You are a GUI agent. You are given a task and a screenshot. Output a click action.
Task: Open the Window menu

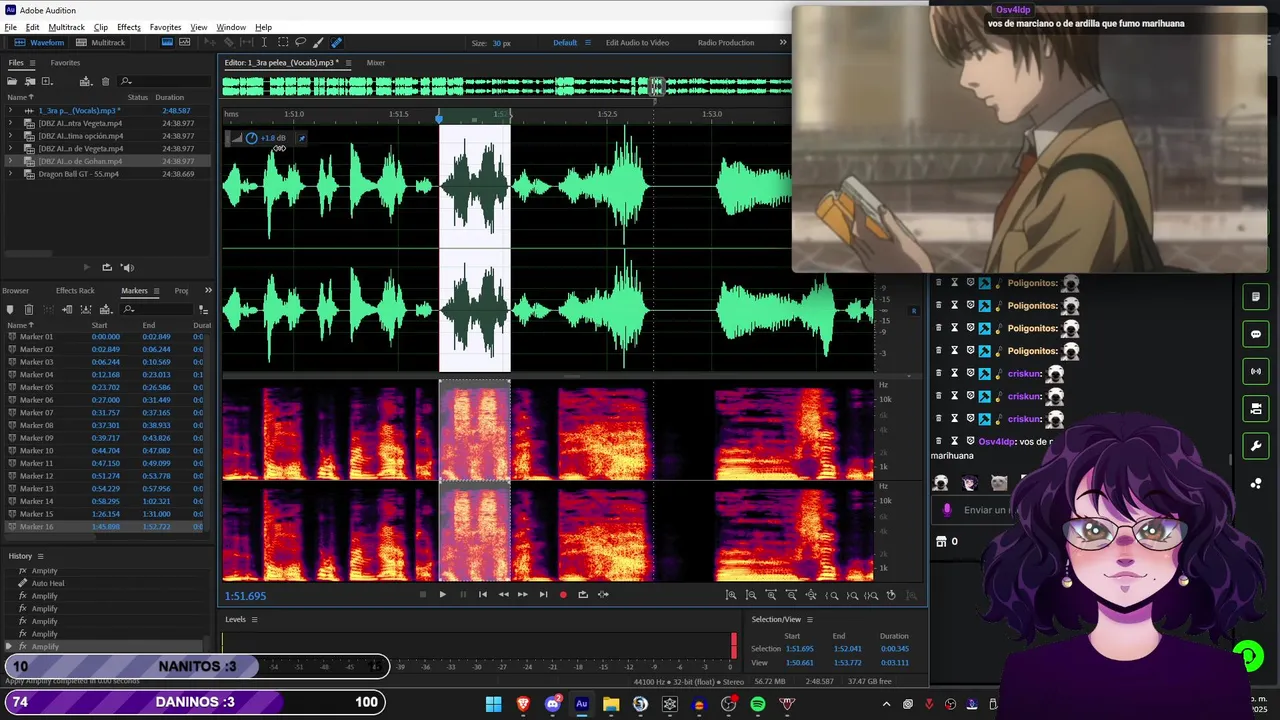tap(231, 27)
